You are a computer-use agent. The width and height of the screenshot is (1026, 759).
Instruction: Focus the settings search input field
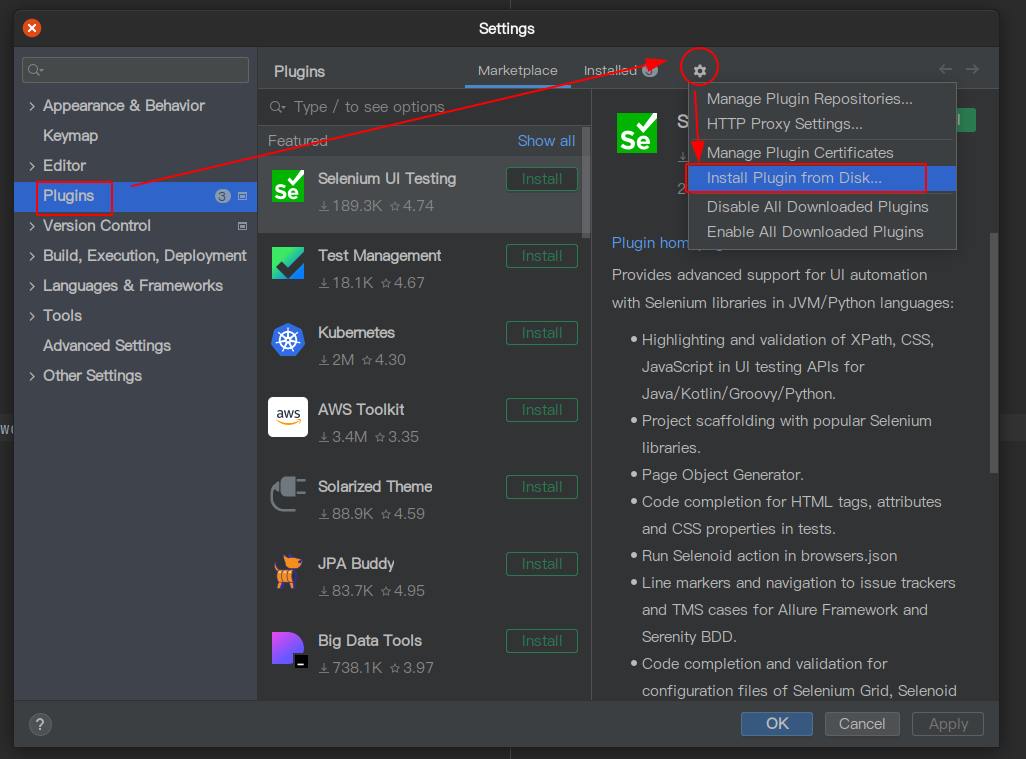pyautogui.click(x=135, y=70)
